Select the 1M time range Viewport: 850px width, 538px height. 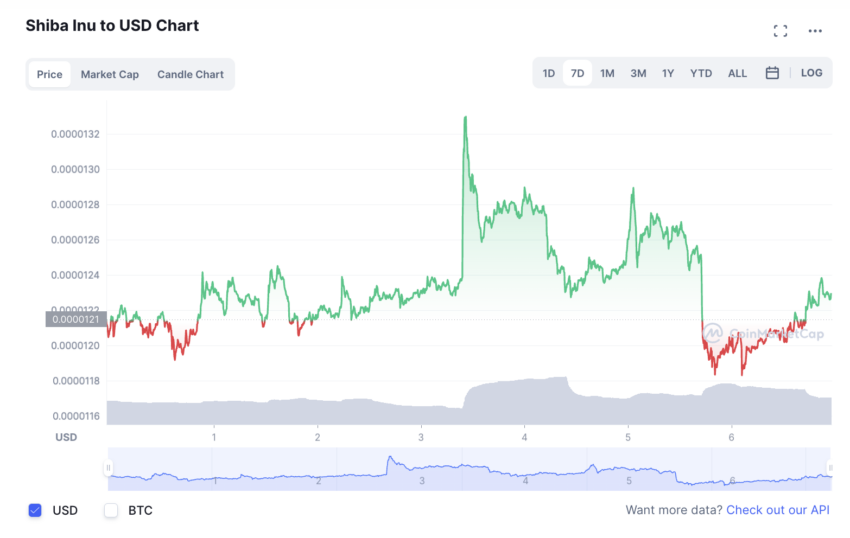(x=607, y=73)
